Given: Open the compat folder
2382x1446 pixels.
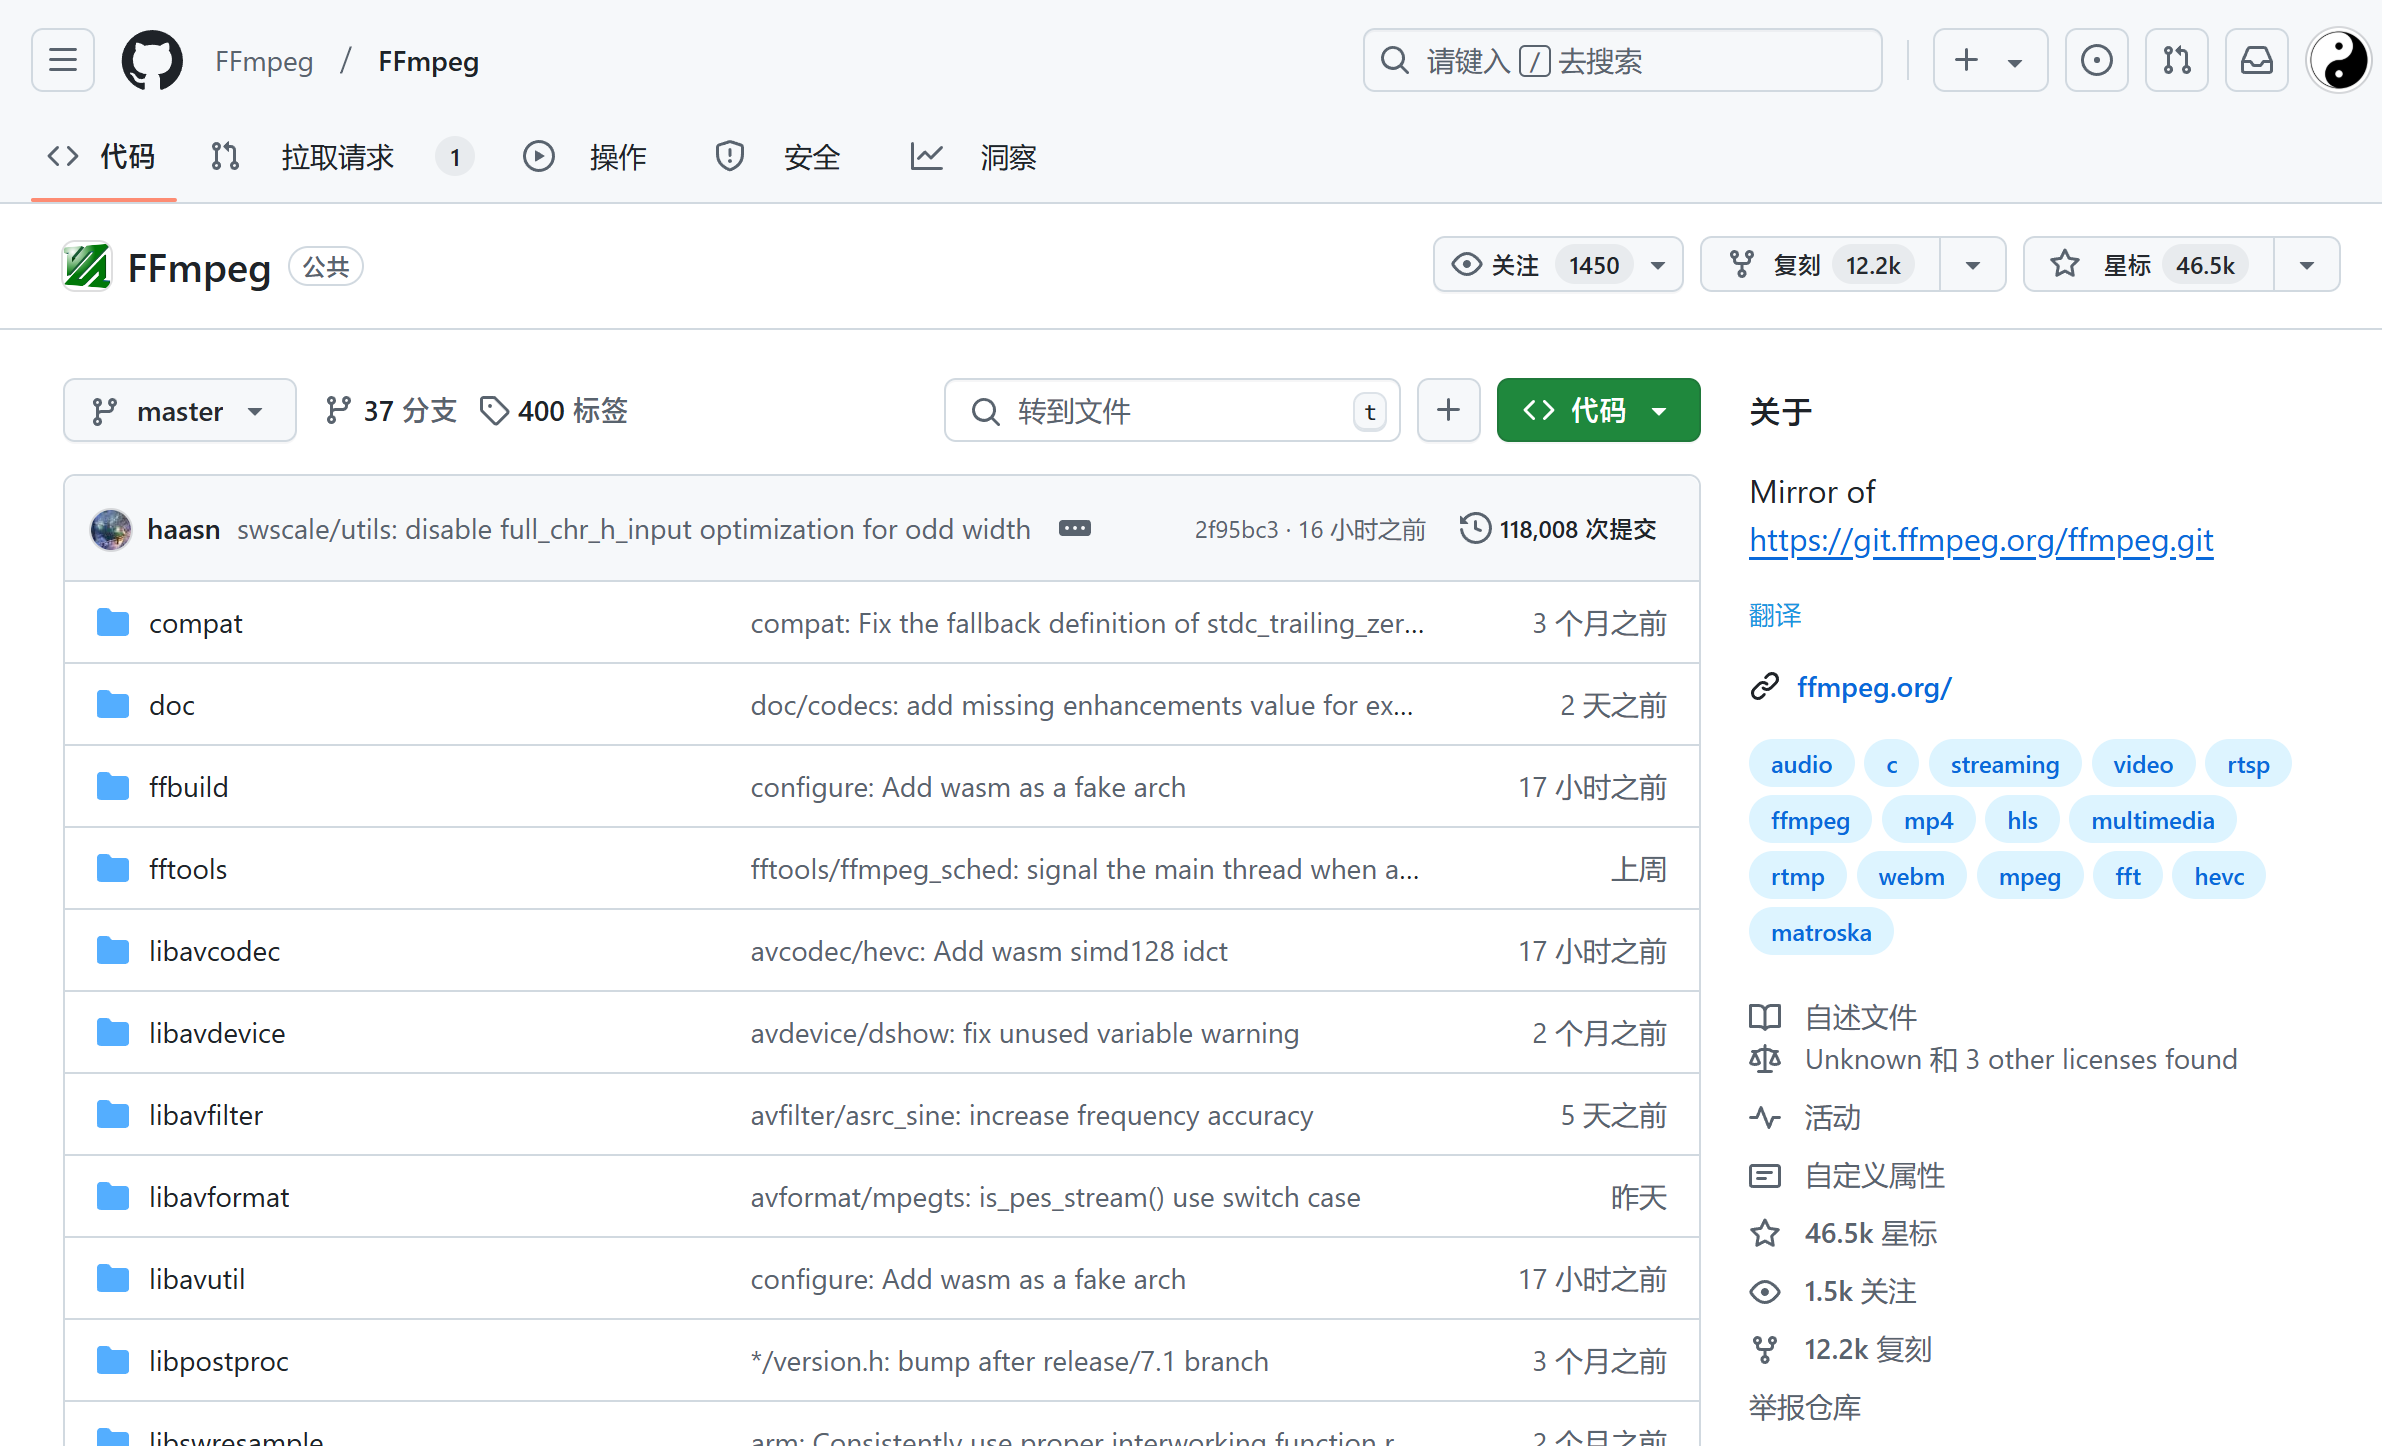Looking at the screenshot, I should click(x=196, y=623).
